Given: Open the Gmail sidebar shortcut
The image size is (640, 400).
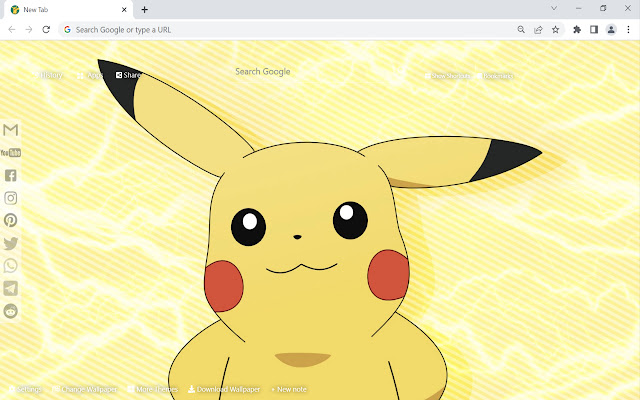Looking at the screenshot, I should [x=11, y=130].
